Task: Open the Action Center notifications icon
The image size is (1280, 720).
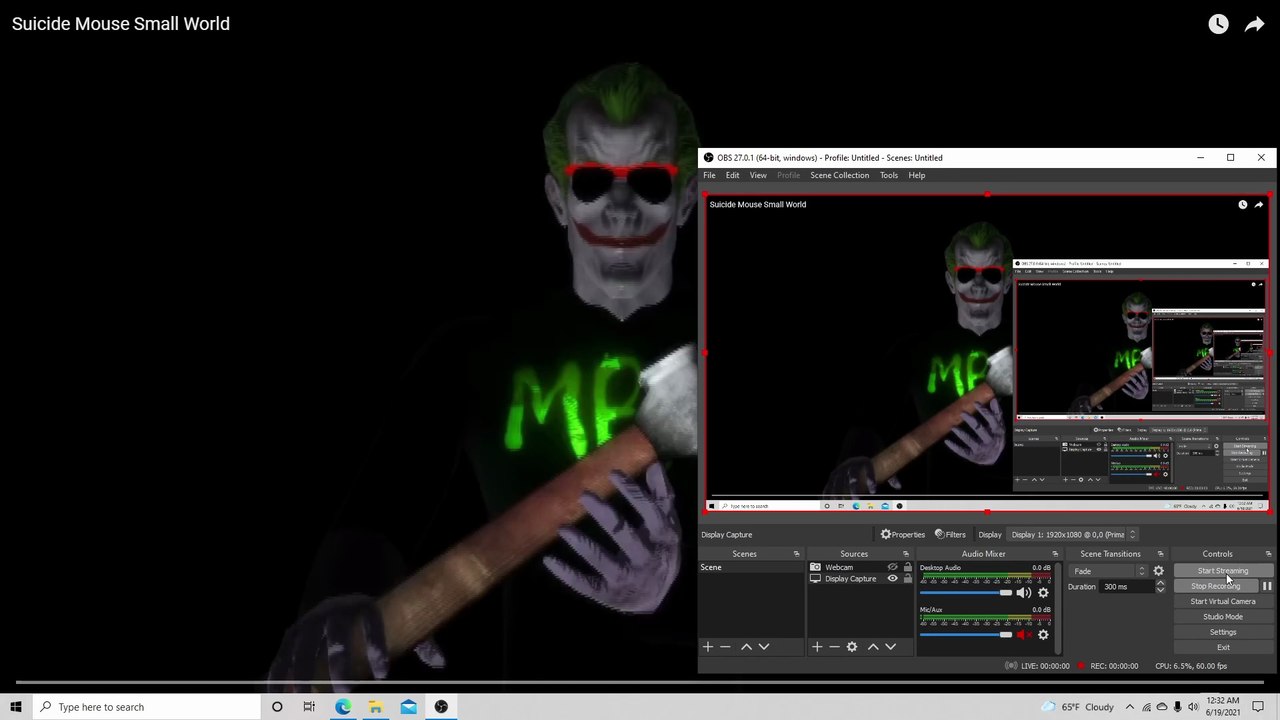Action: tap(1258, 707)
